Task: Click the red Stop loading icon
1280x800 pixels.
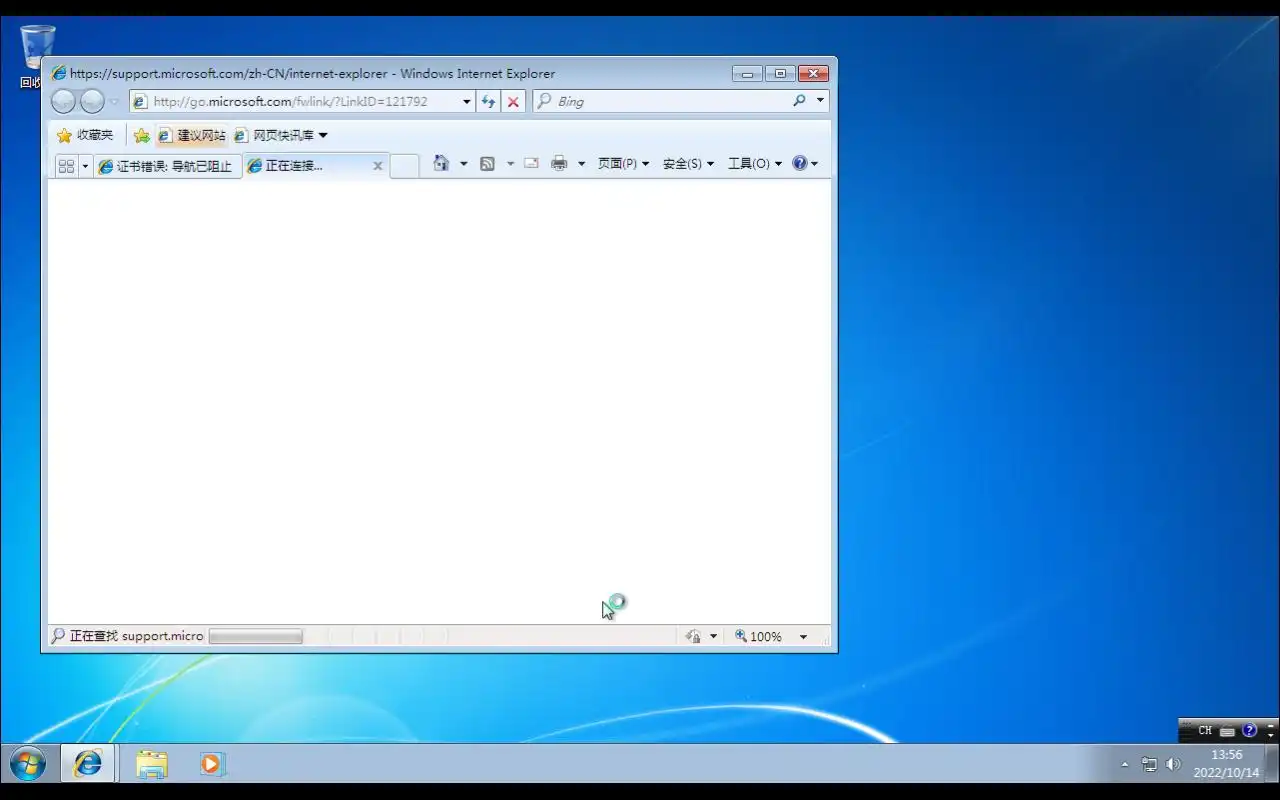Action: click(x=513, y=101)
